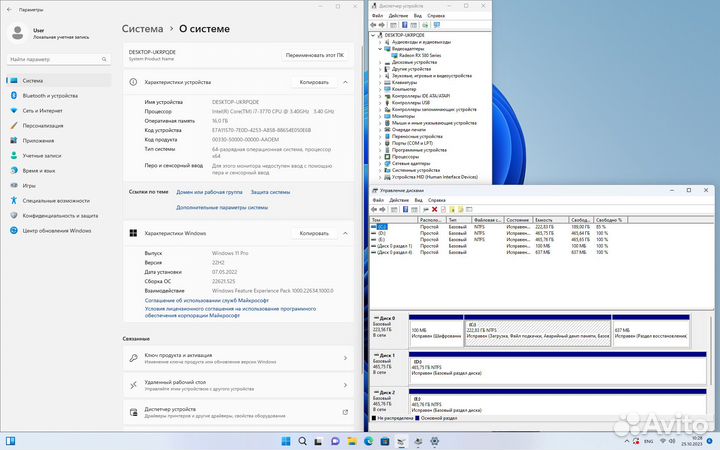Image resolution: width=720 pixels, height=450 pixels.
Task: Open Действие menu in Disk Management
Action: tap(399, 200)
